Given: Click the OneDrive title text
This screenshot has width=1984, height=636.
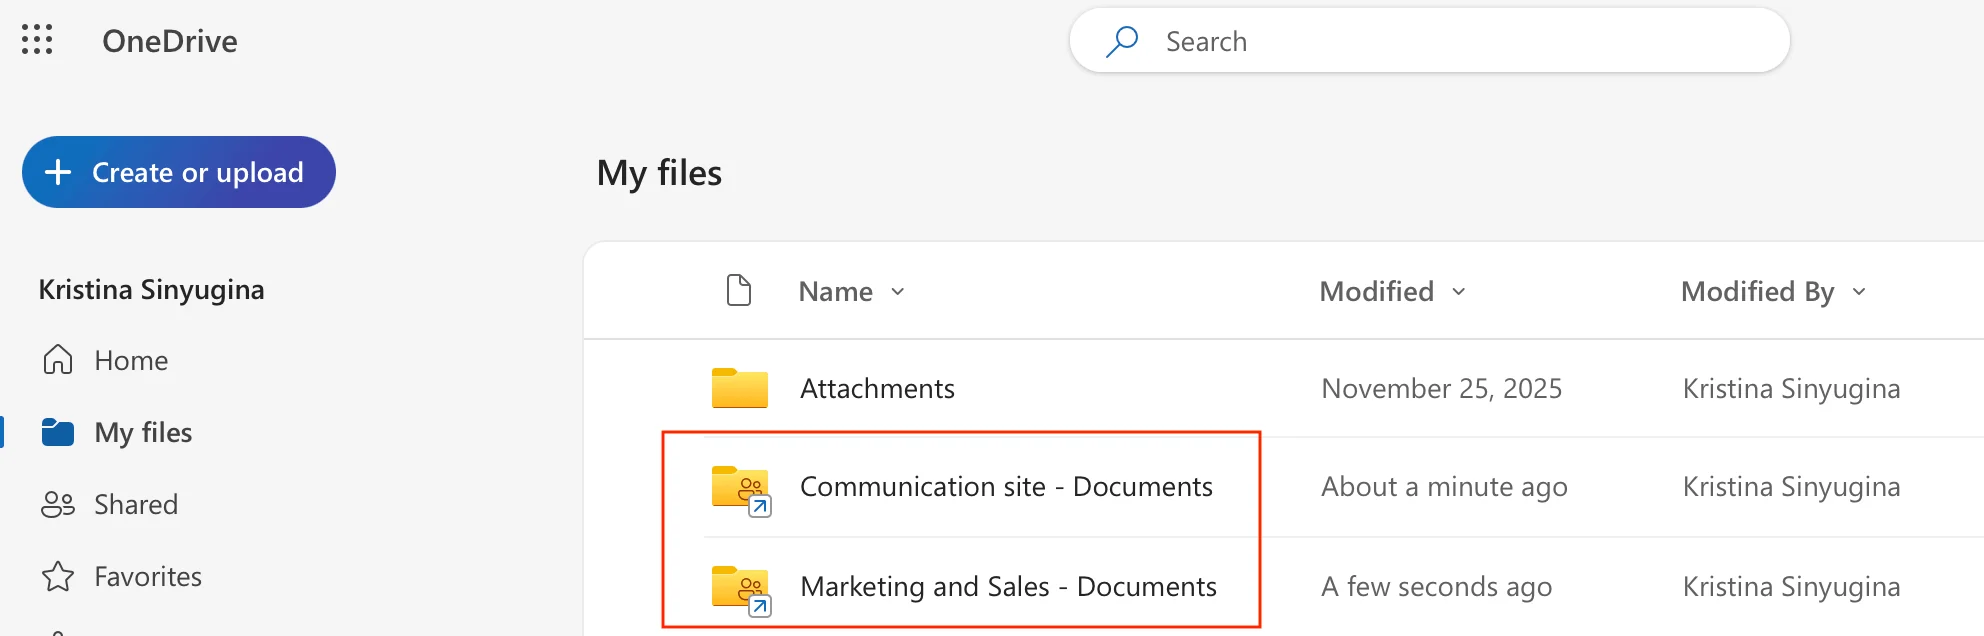Looking at the screenshot, I should click(170, 41).
